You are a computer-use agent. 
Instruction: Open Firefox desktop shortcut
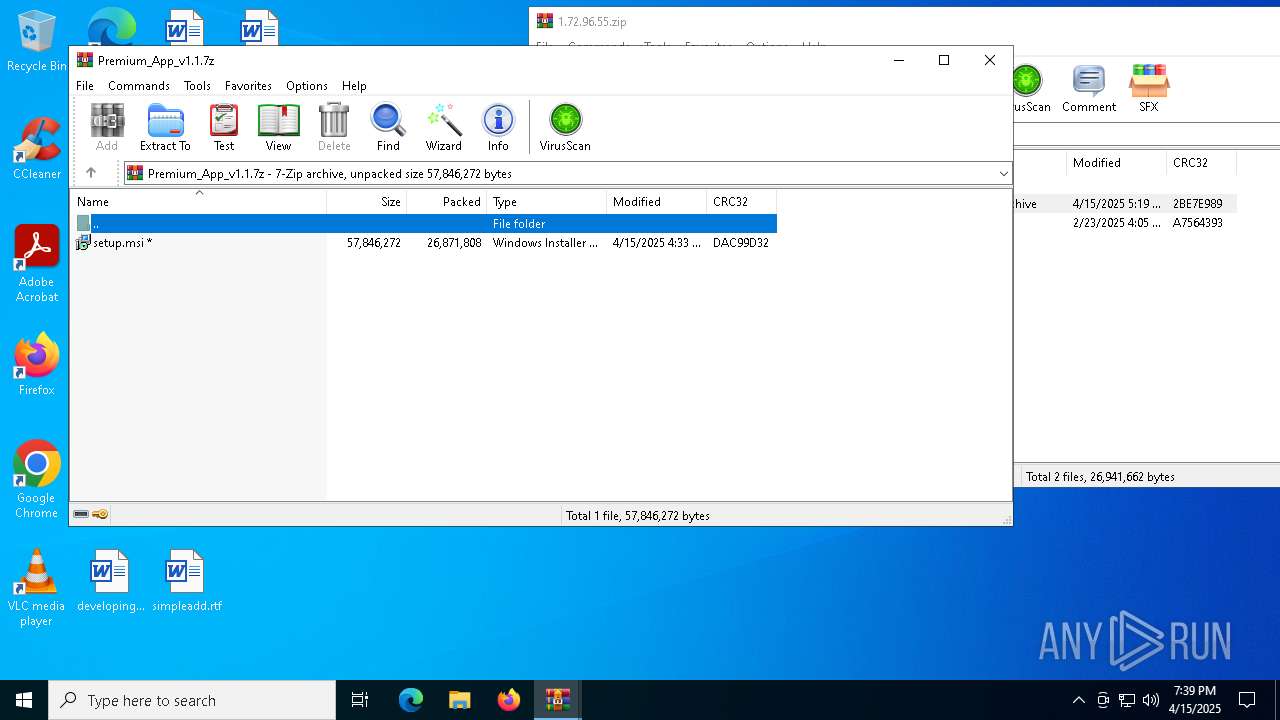pos(37,365)
